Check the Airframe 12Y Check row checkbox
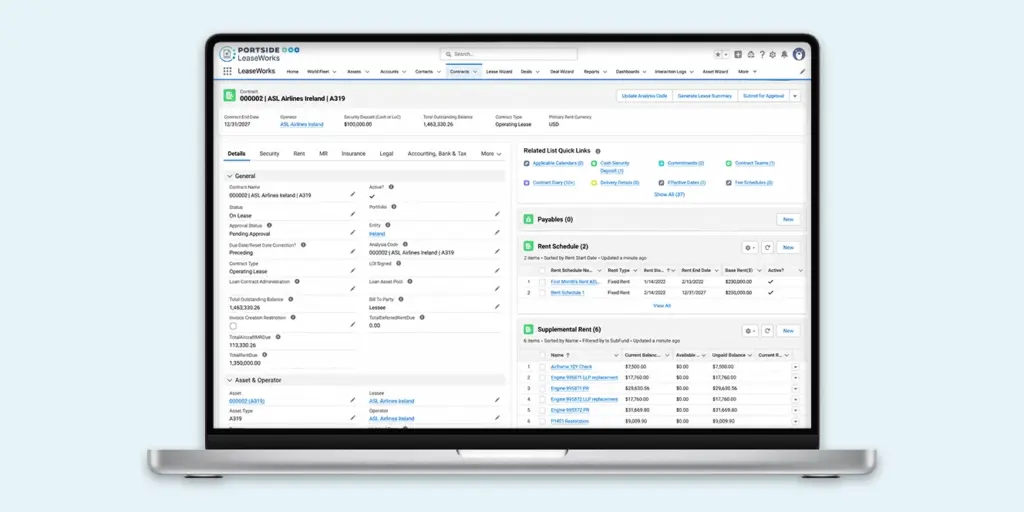1024x512 pixels. pos(542,367)
